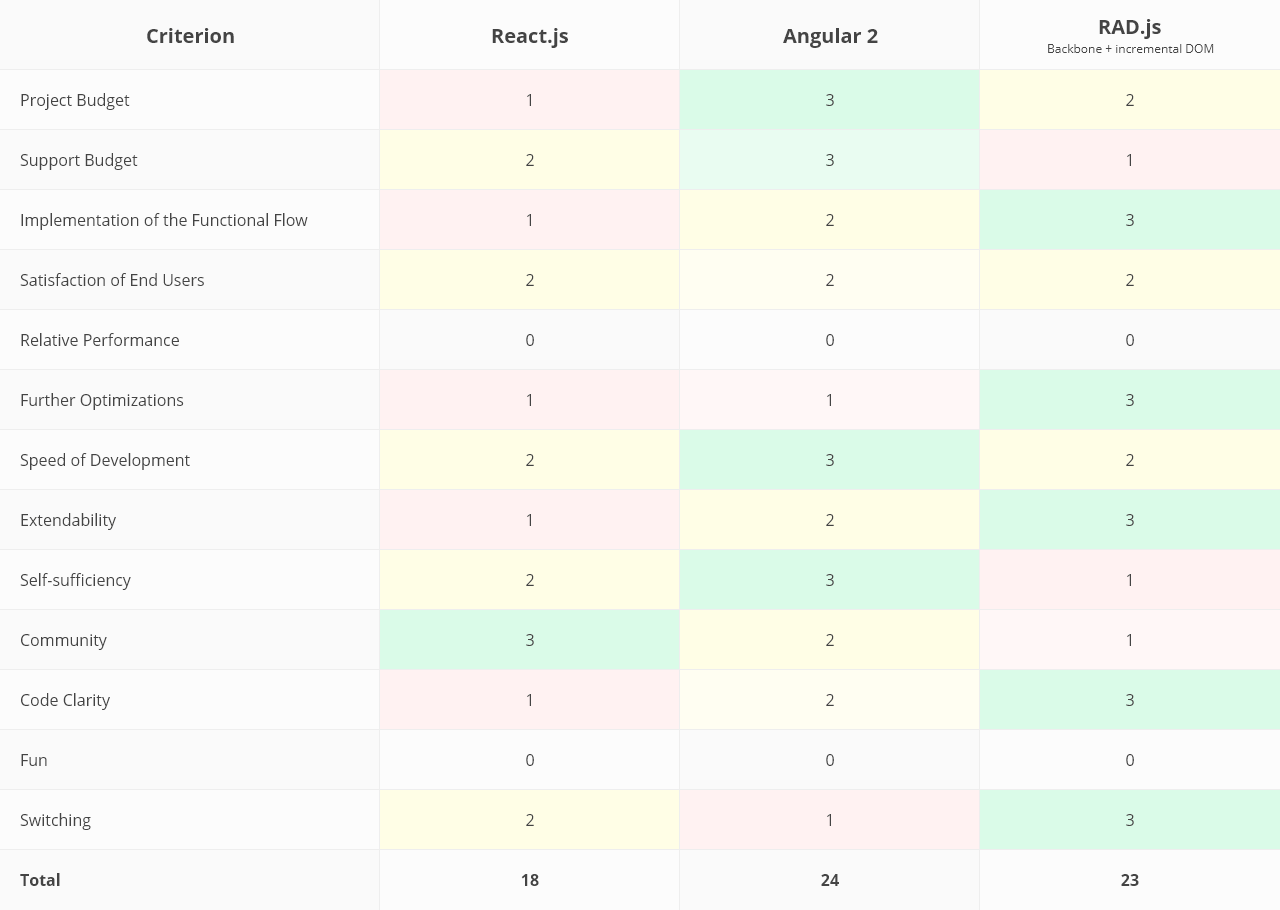
Task: Click the Angular 2 column header
Action: [x=829, y=36]
